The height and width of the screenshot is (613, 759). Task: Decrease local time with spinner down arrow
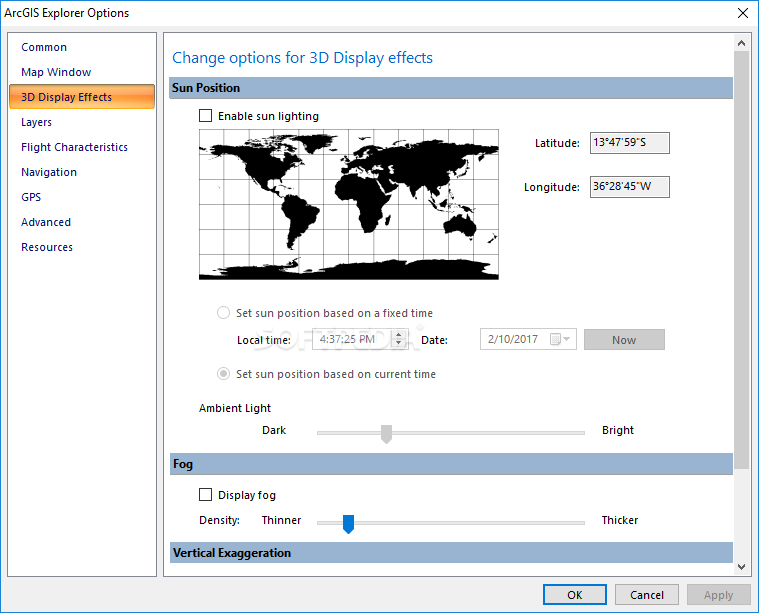[399, 343]
